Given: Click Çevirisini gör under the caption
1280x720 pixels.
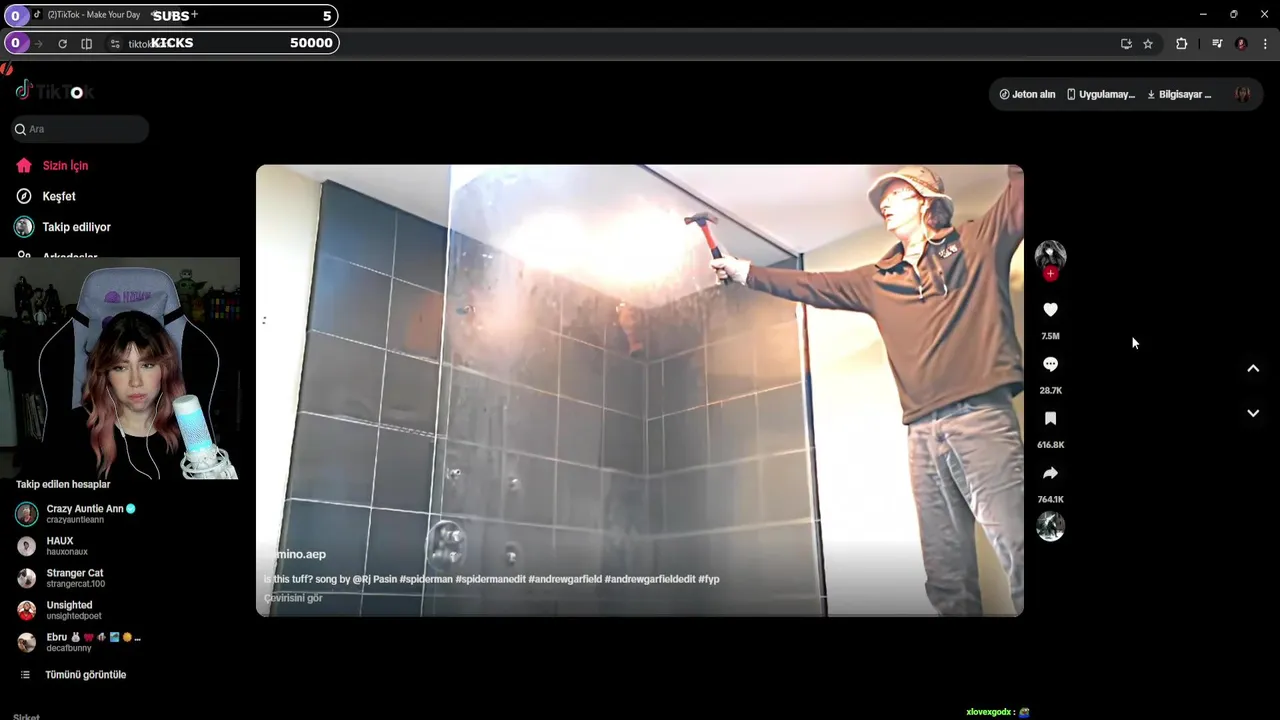Looking at the screenshot, I should pyautogui.click(x=293, y=598).
